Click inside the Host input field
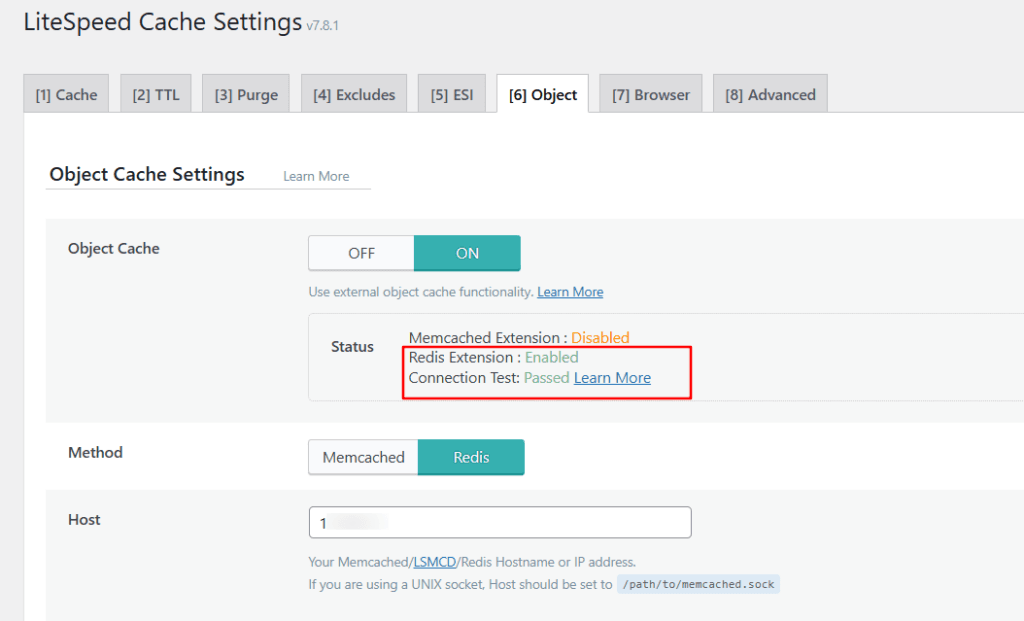This screenshot has width=1024, height=621. click(500, 522)
